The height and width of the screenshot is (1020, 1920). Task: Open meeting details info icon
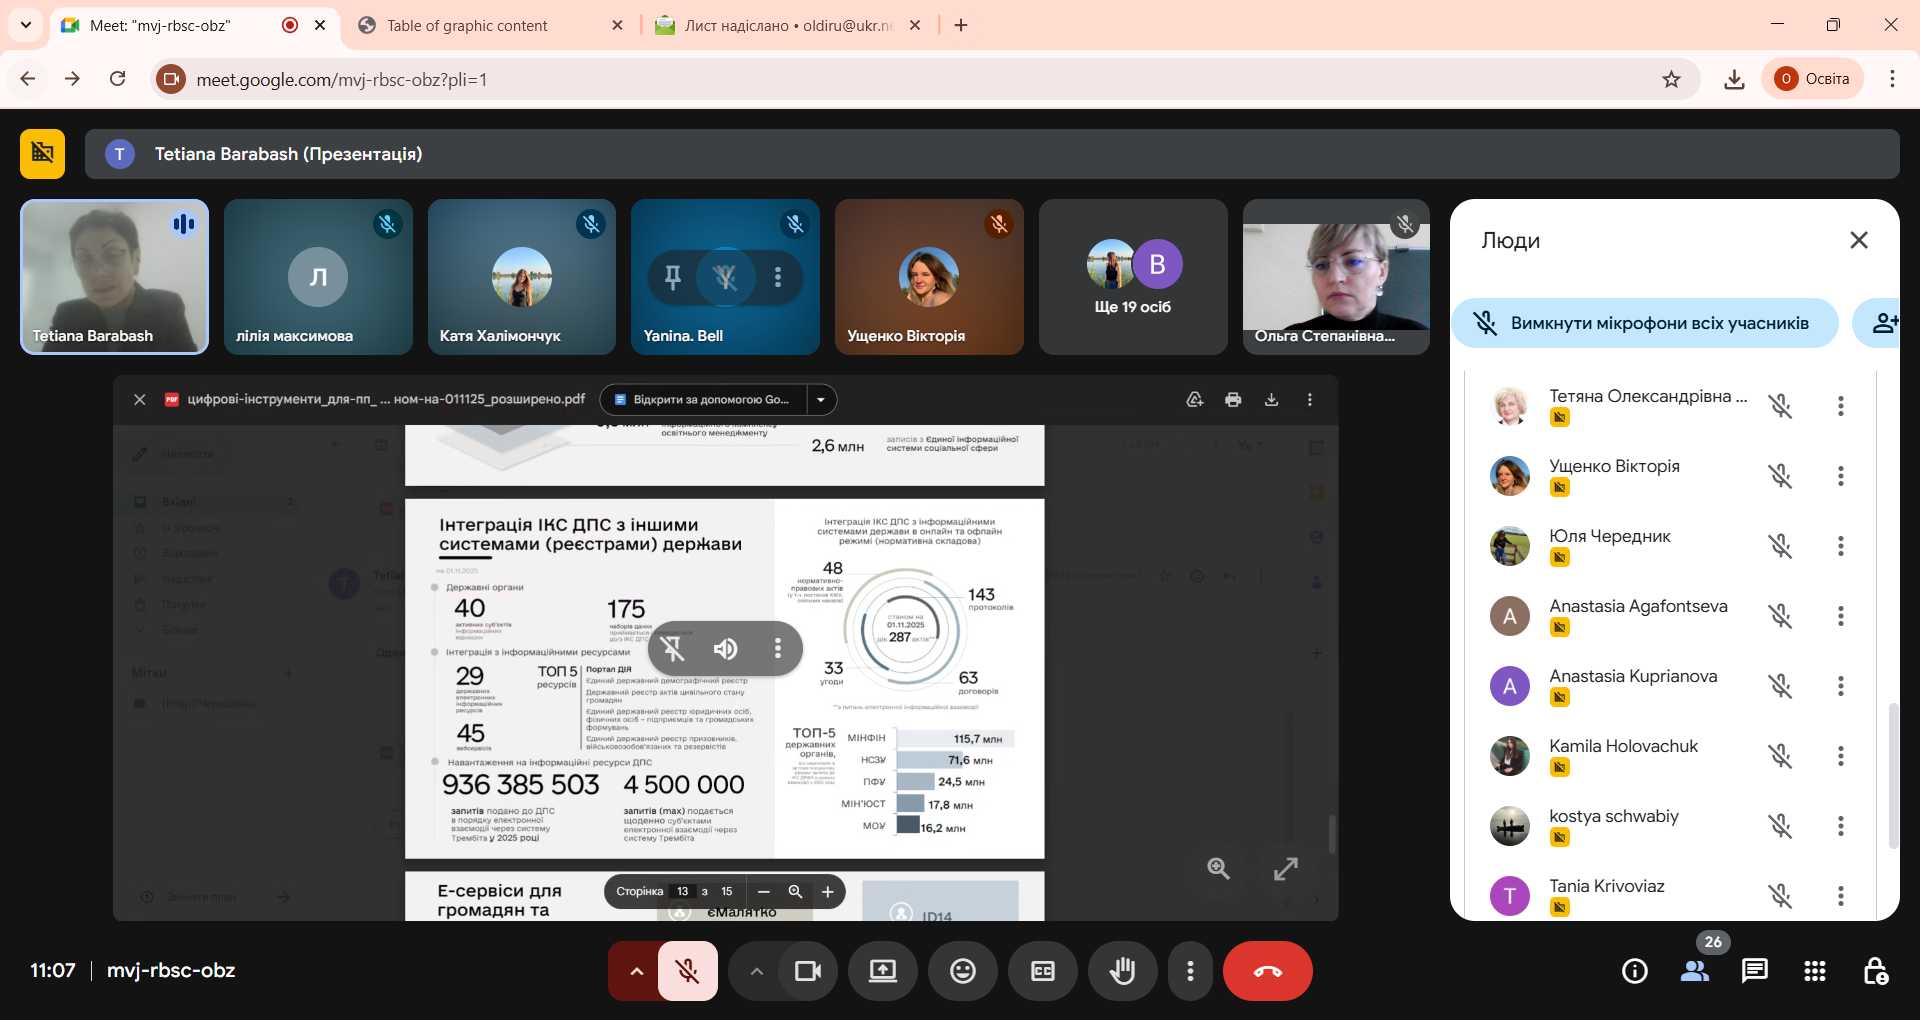pyautogui.click(x=1634, y=971)
